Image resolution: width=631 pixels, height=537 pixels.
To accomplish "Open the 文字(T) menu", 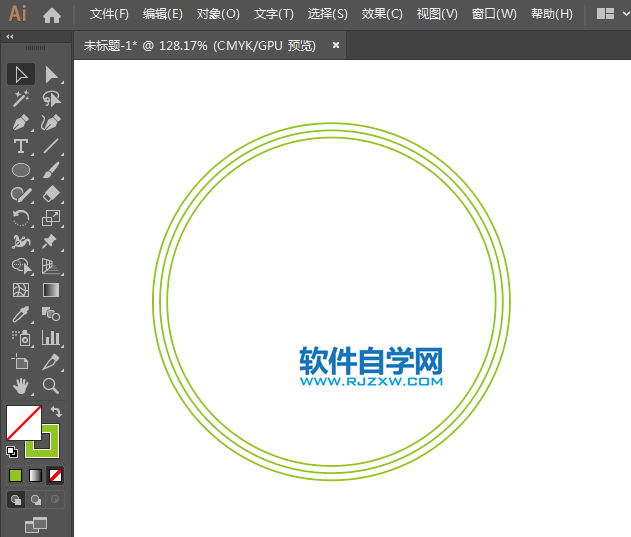I will click(274, 14).
